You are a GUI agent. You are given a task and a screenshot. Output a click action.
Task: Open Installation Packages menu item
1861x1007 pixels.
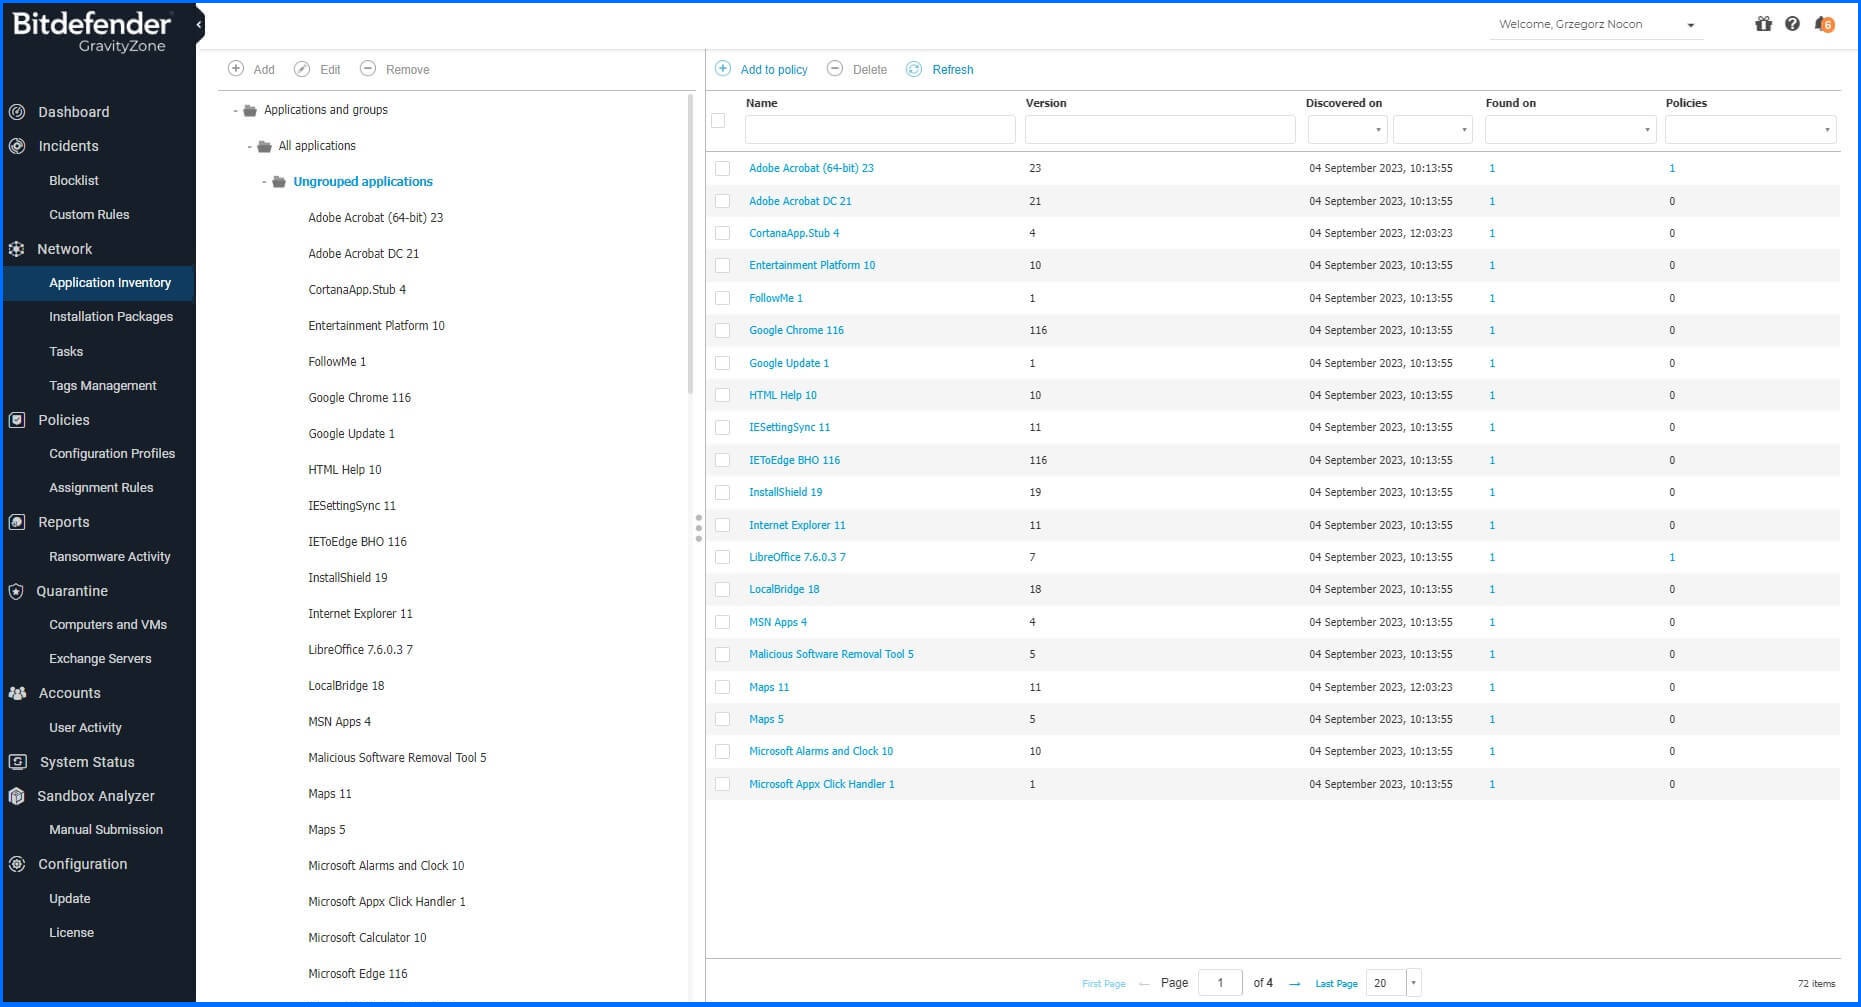[111, 317]
